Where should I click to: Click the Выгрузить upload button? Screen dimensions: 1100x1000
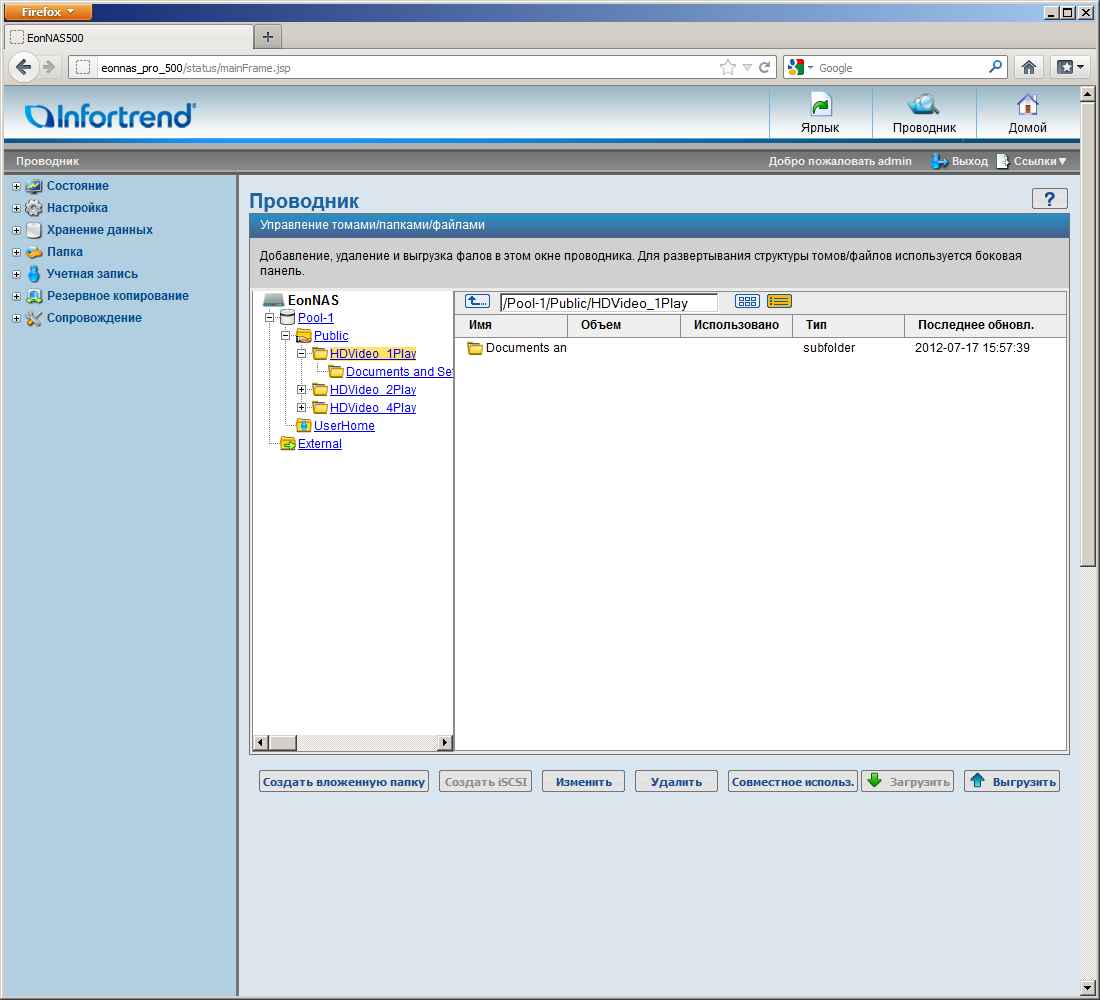[x=1012, y=782]
